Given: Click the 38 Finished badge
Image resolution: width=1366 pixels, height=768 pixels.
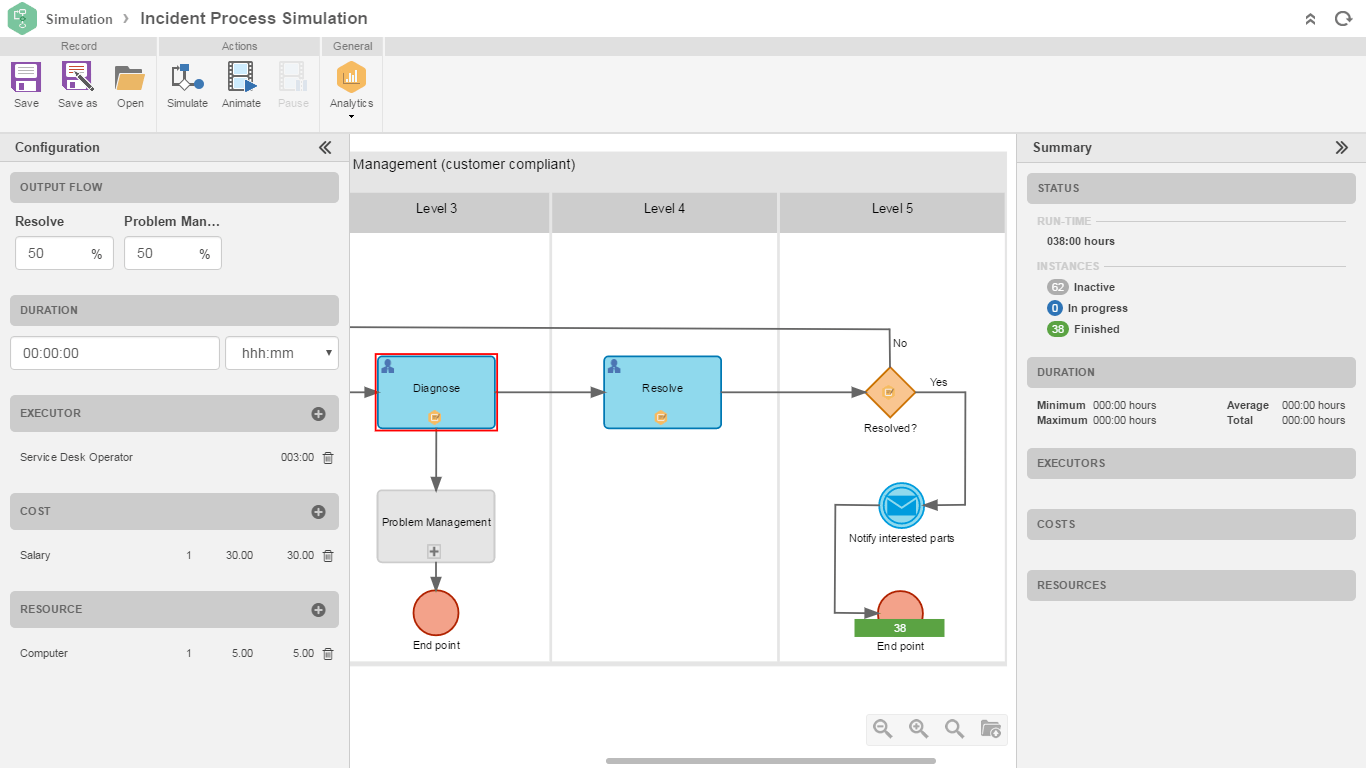Looking at the screenshot, I should click(x=1058, y=329).
